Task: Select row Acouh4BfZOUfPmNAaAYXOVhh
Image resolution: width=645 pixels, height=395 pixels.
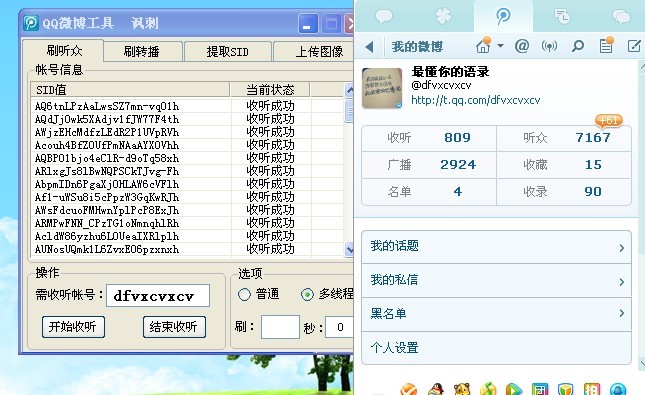Action: coord(187,145)
